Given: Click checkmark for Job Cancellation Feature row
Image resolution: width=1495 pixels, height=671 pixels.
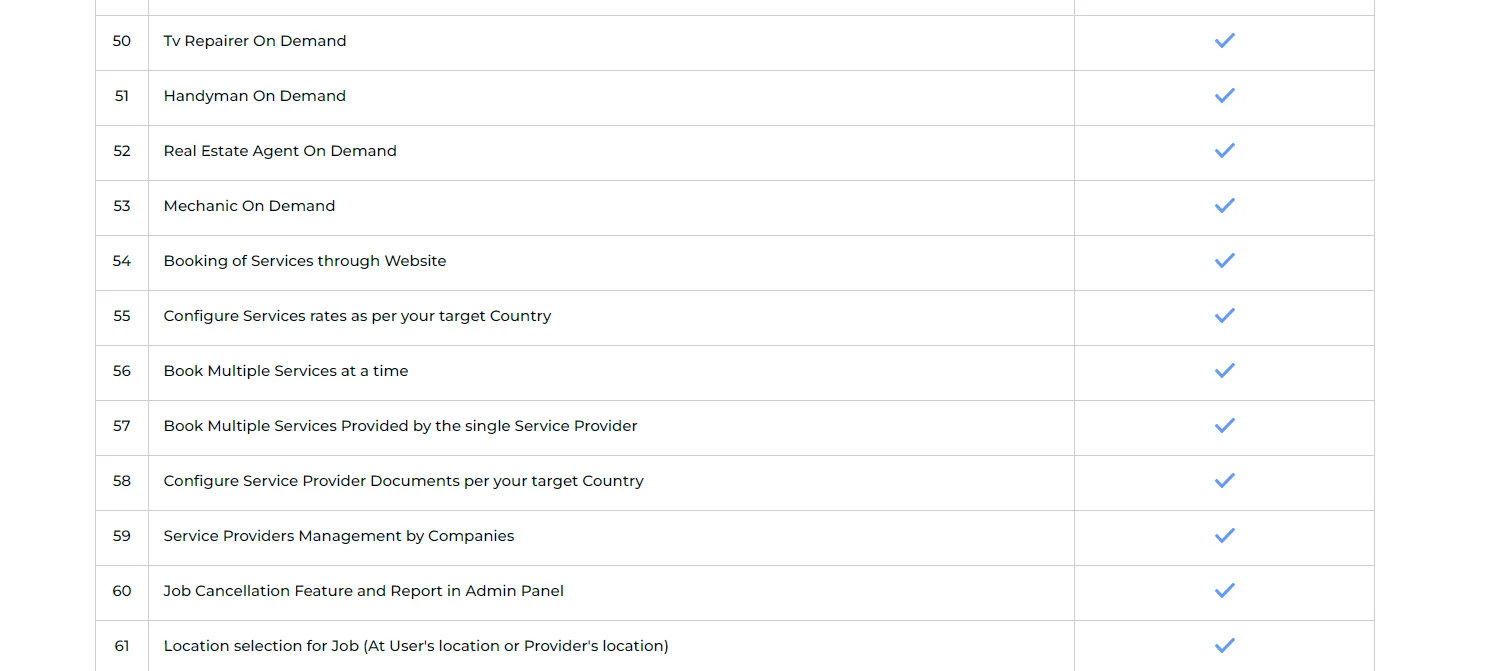Looking at the screenshot, I should click(x=1224, y=591).
